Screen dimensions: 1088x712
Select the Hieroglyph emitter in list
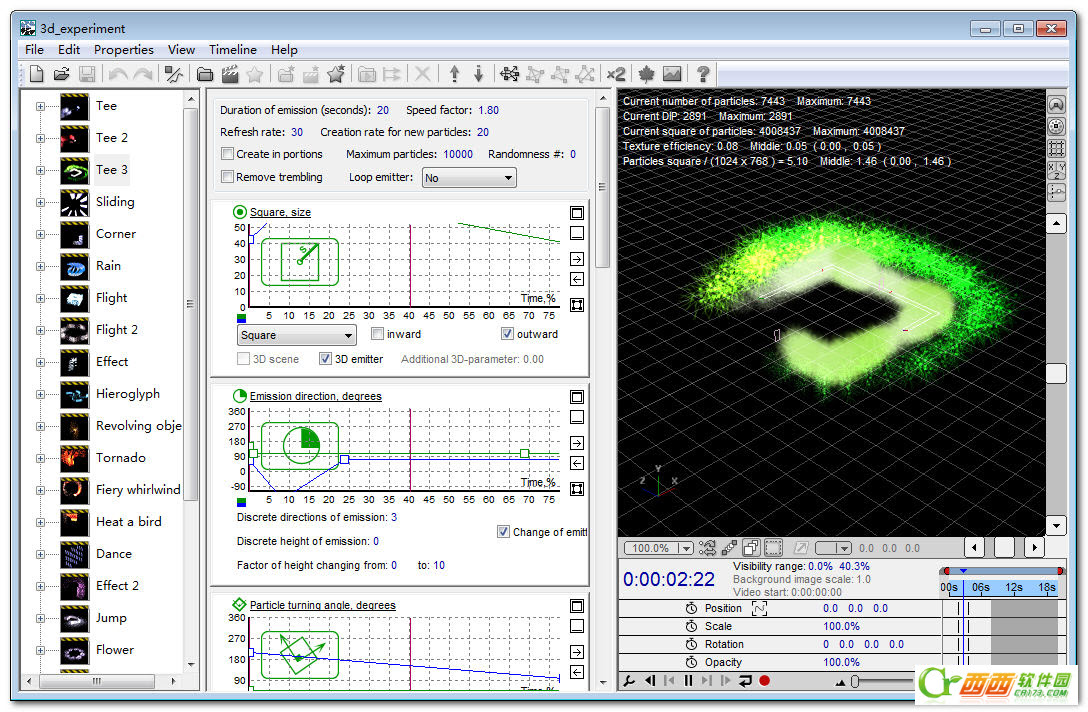click(127, 394)
